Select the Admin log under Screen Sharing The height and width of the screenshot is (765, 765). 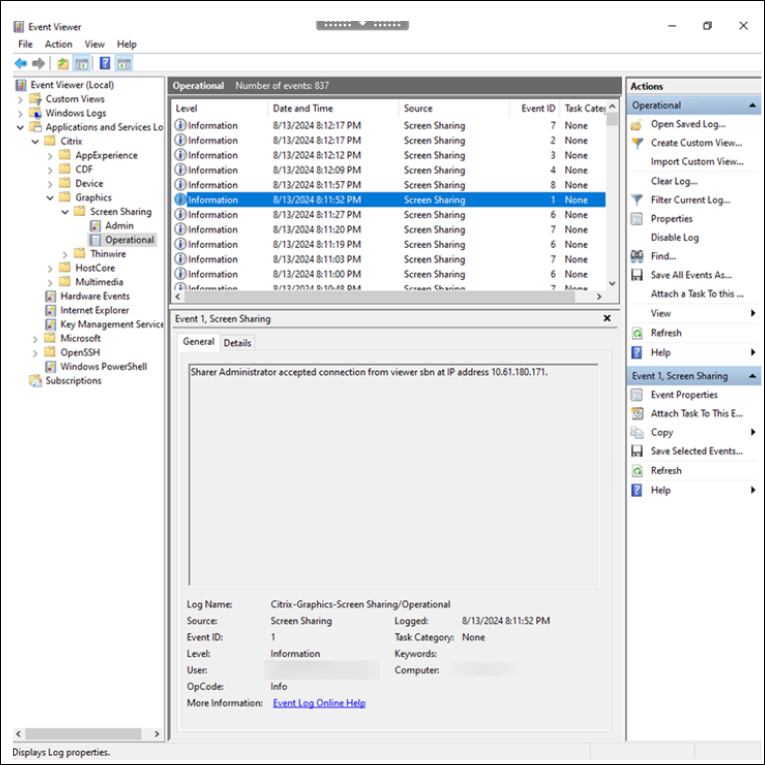coord(119,226)
